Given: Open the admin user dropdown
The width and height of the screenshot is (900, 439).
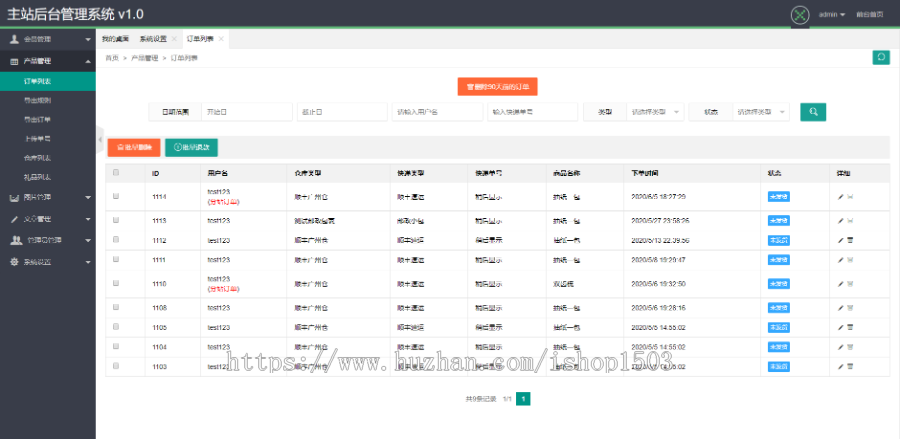Looking at the screenshot, I should [832, 14].
